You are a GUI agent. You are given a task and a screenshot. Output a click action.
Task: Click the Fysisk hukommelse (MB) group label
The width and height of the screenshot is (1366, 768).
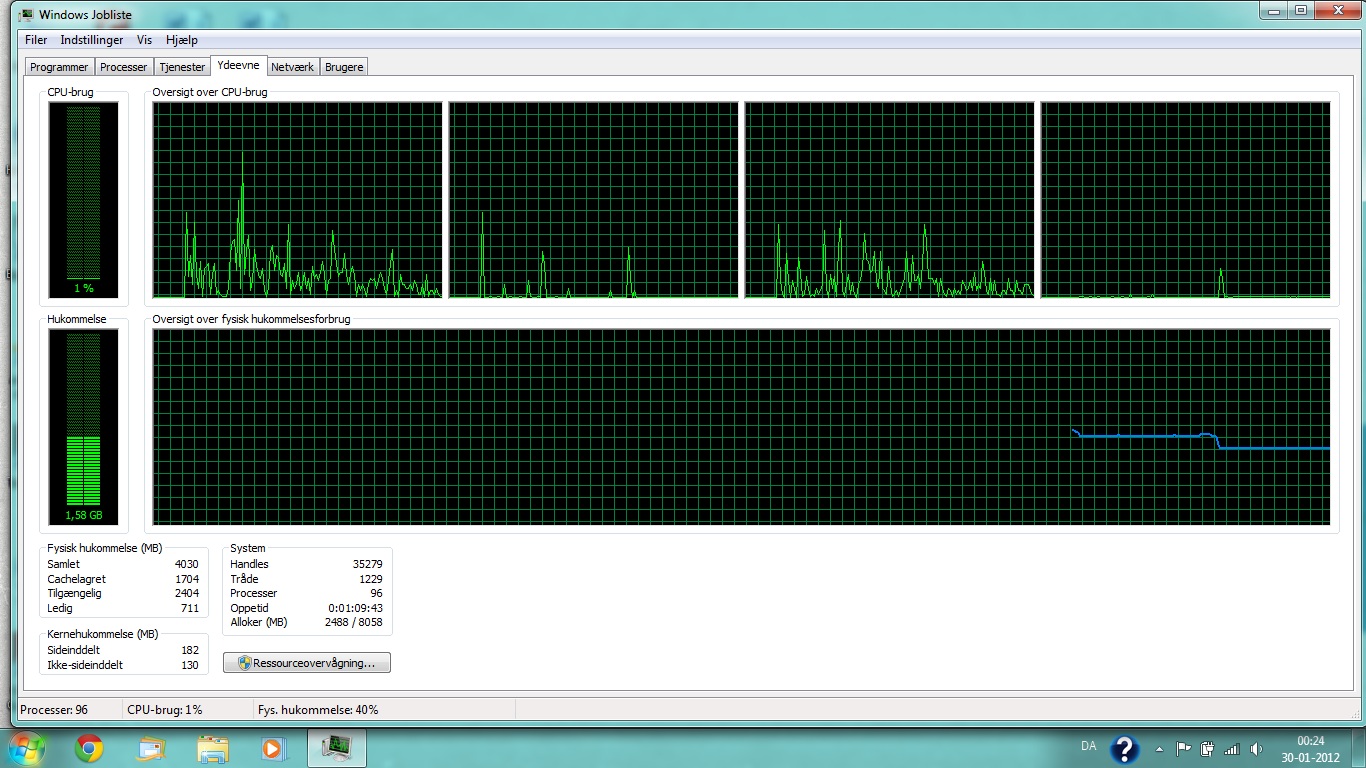tap(105, 548)
